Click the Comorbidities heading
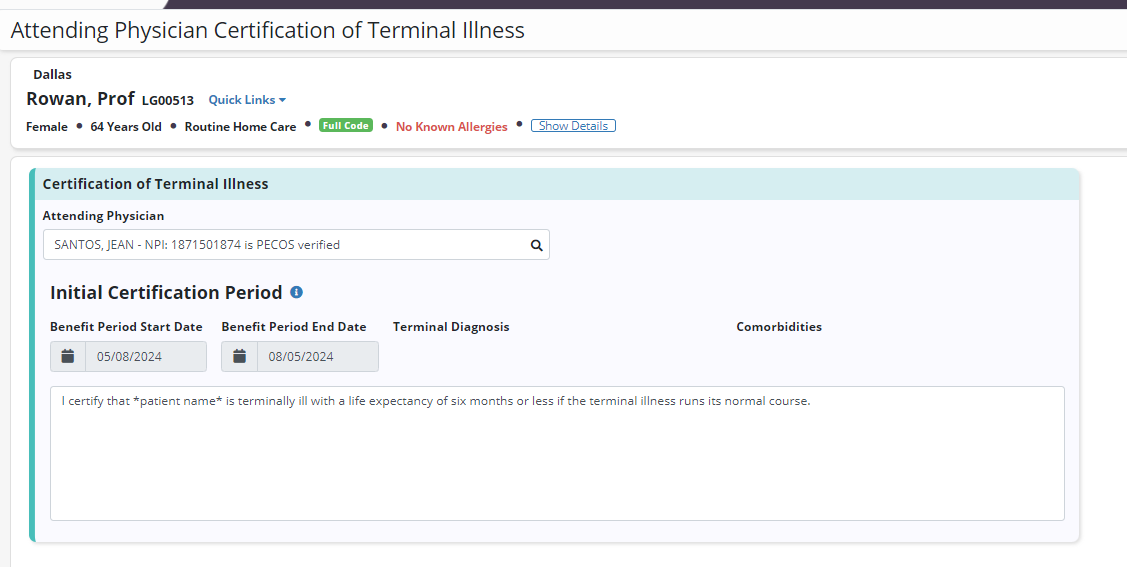Screen dimensions: 1127x567 click(779, 327)
